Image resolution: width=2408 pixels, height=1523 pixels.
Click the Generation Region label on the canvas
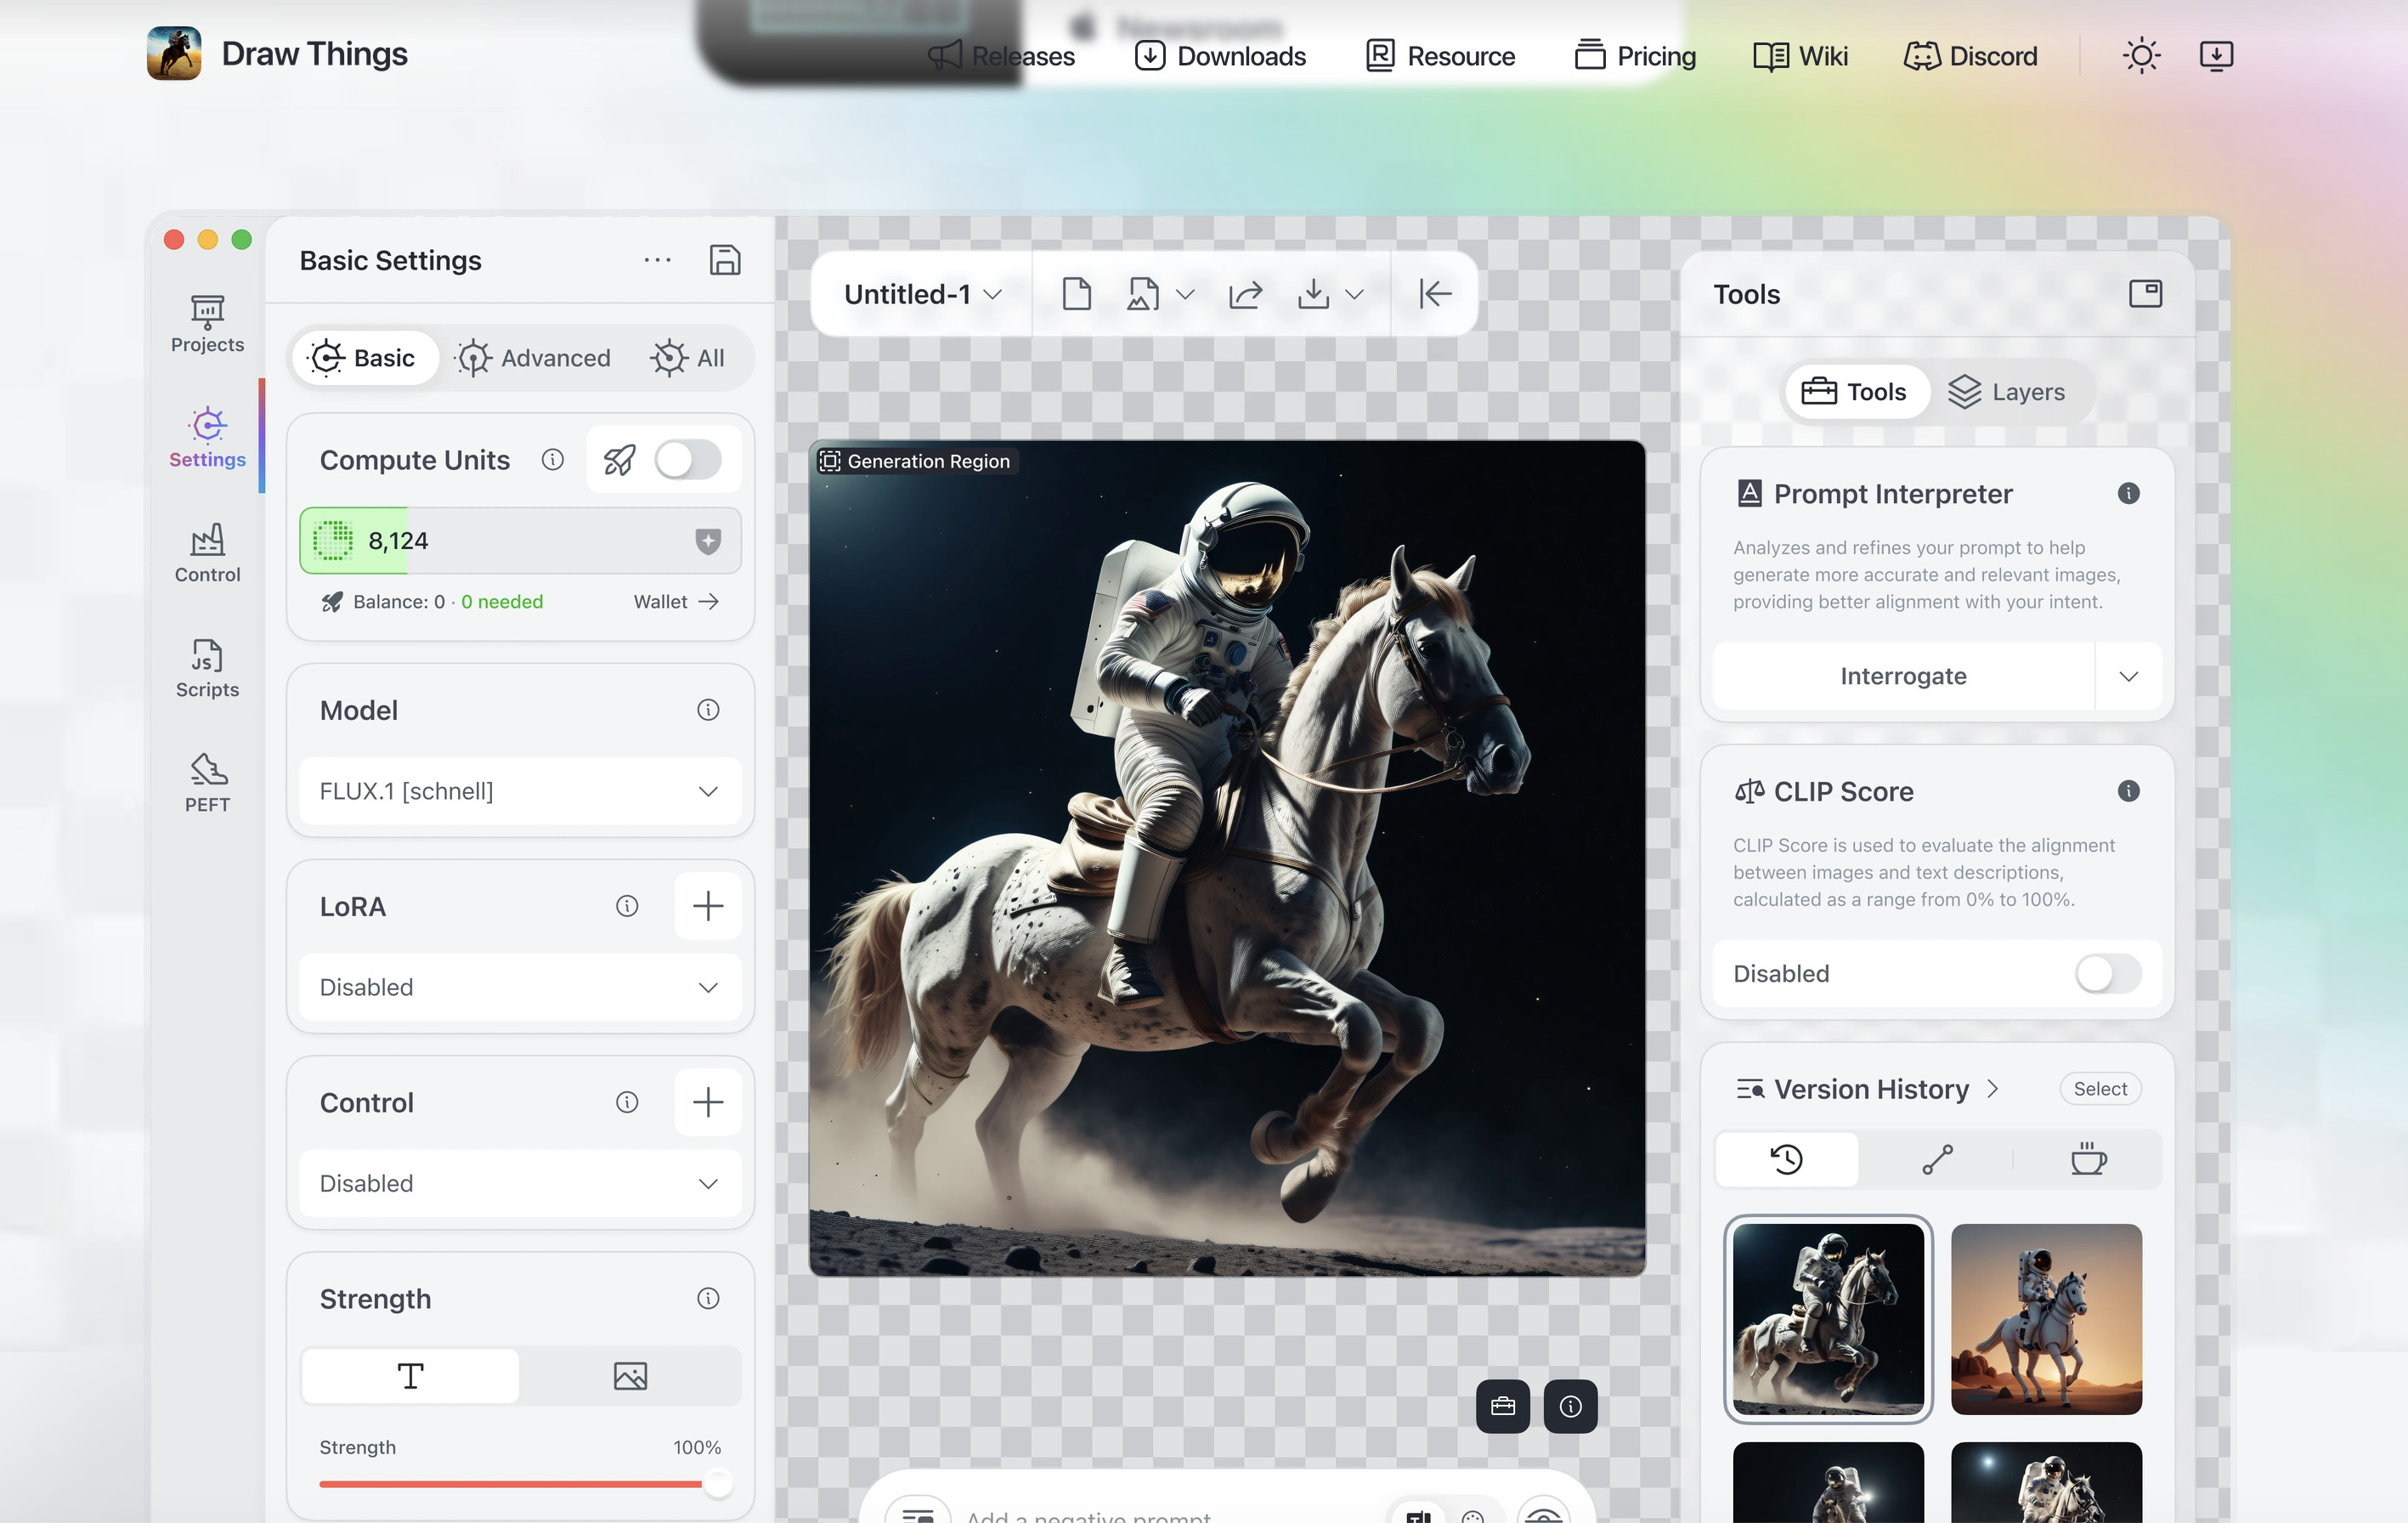[915, 461]
